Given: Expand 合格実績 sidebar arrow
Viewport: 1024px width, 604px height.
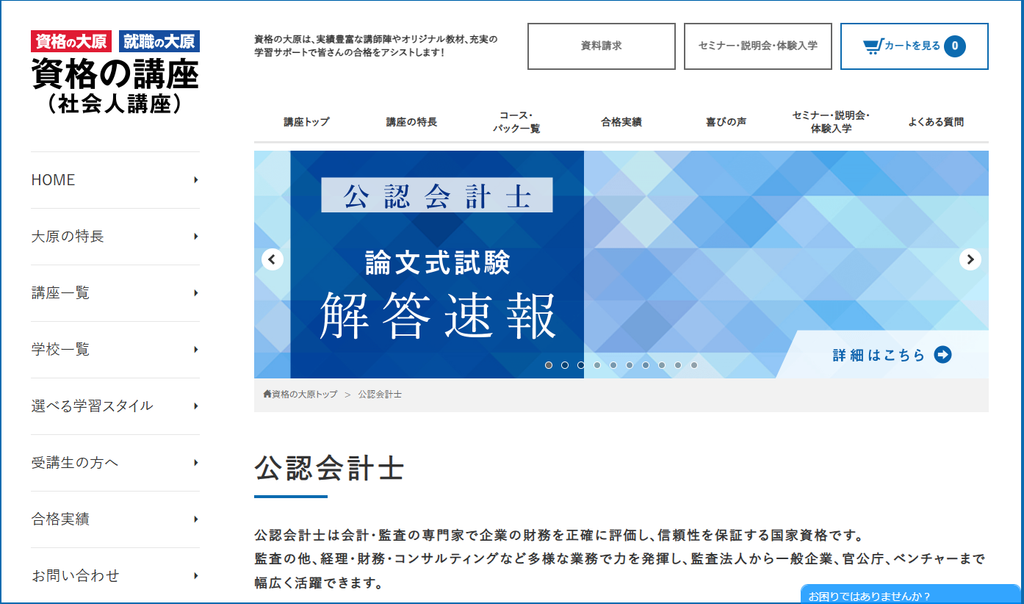Looking at the screenshot, I should (x=195, y=519).
